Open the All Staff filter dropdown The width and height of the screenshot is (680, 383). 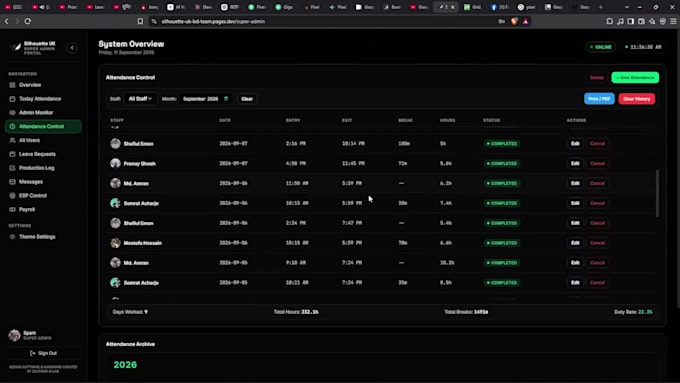(x=140, y=99)
